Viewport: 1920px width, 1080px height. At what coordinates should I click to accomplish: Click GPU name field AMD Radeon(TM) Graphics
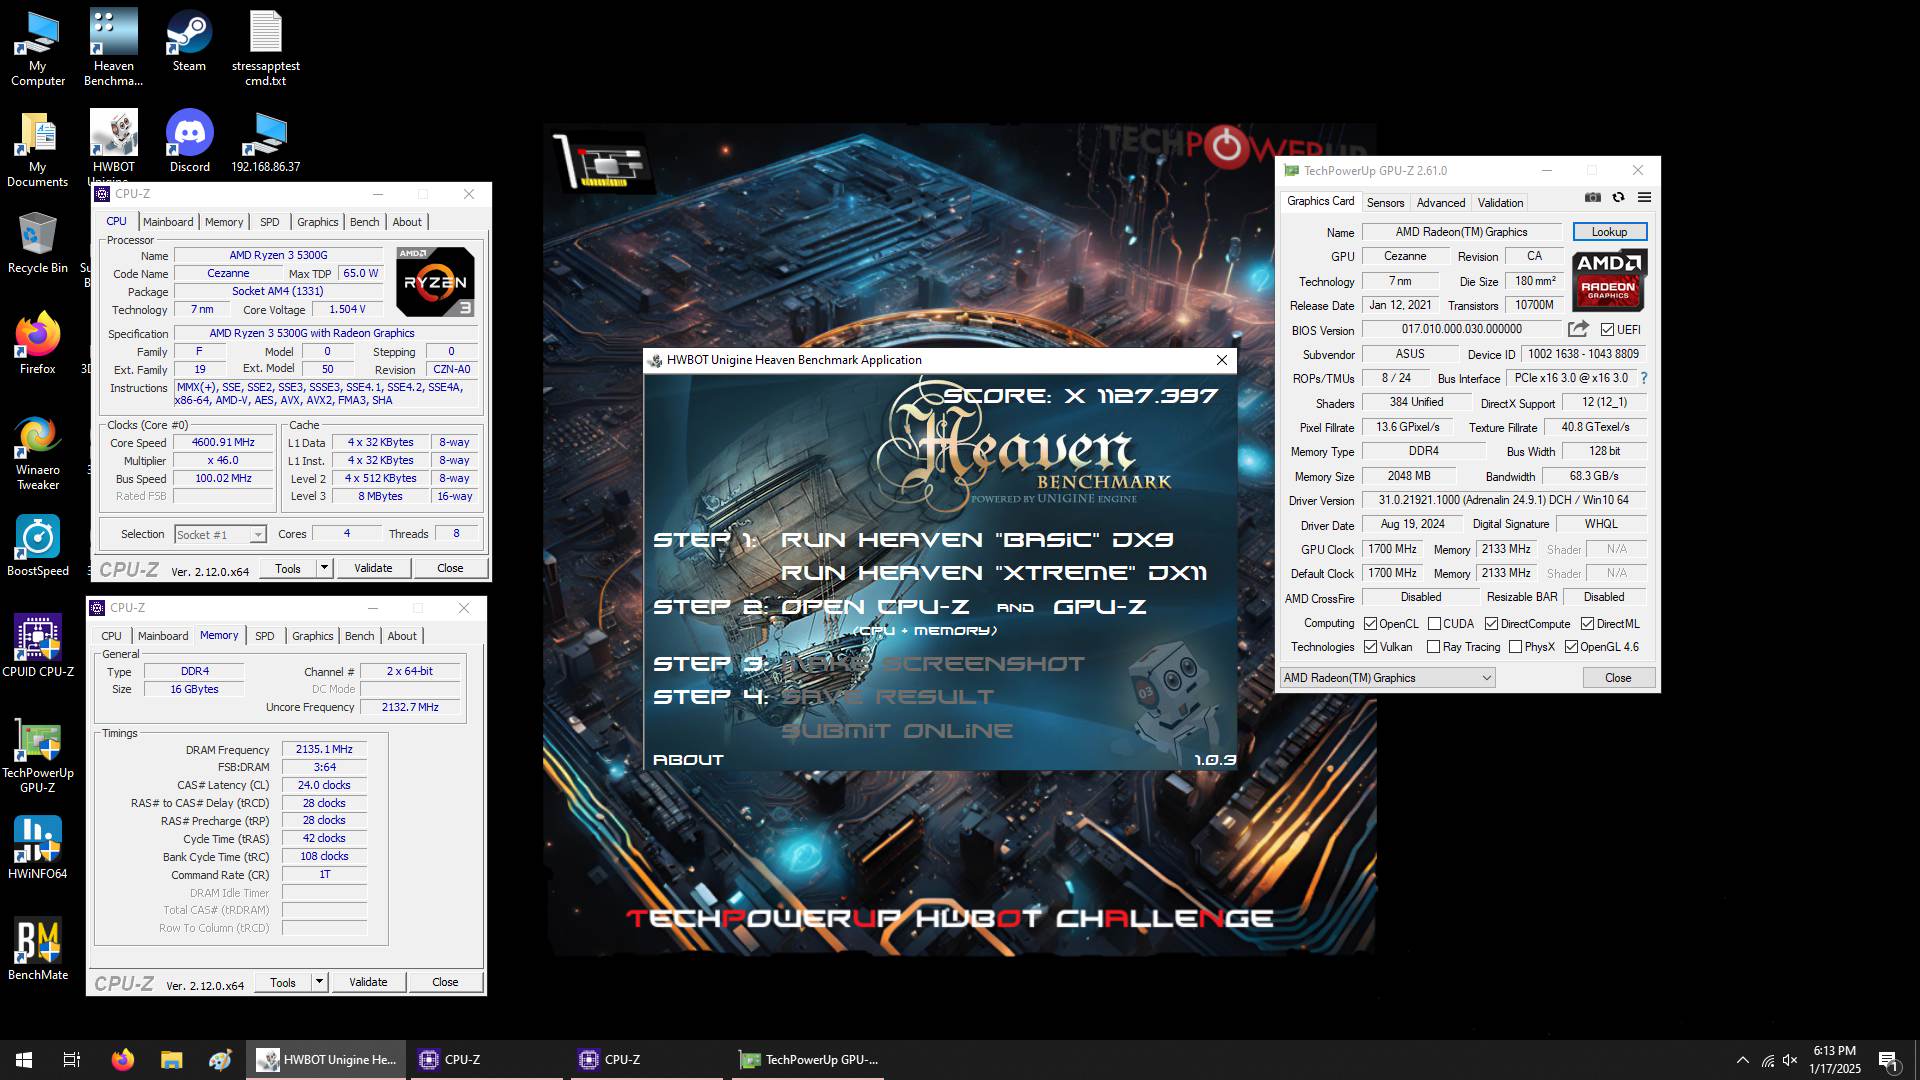(x=1461, y=232)
